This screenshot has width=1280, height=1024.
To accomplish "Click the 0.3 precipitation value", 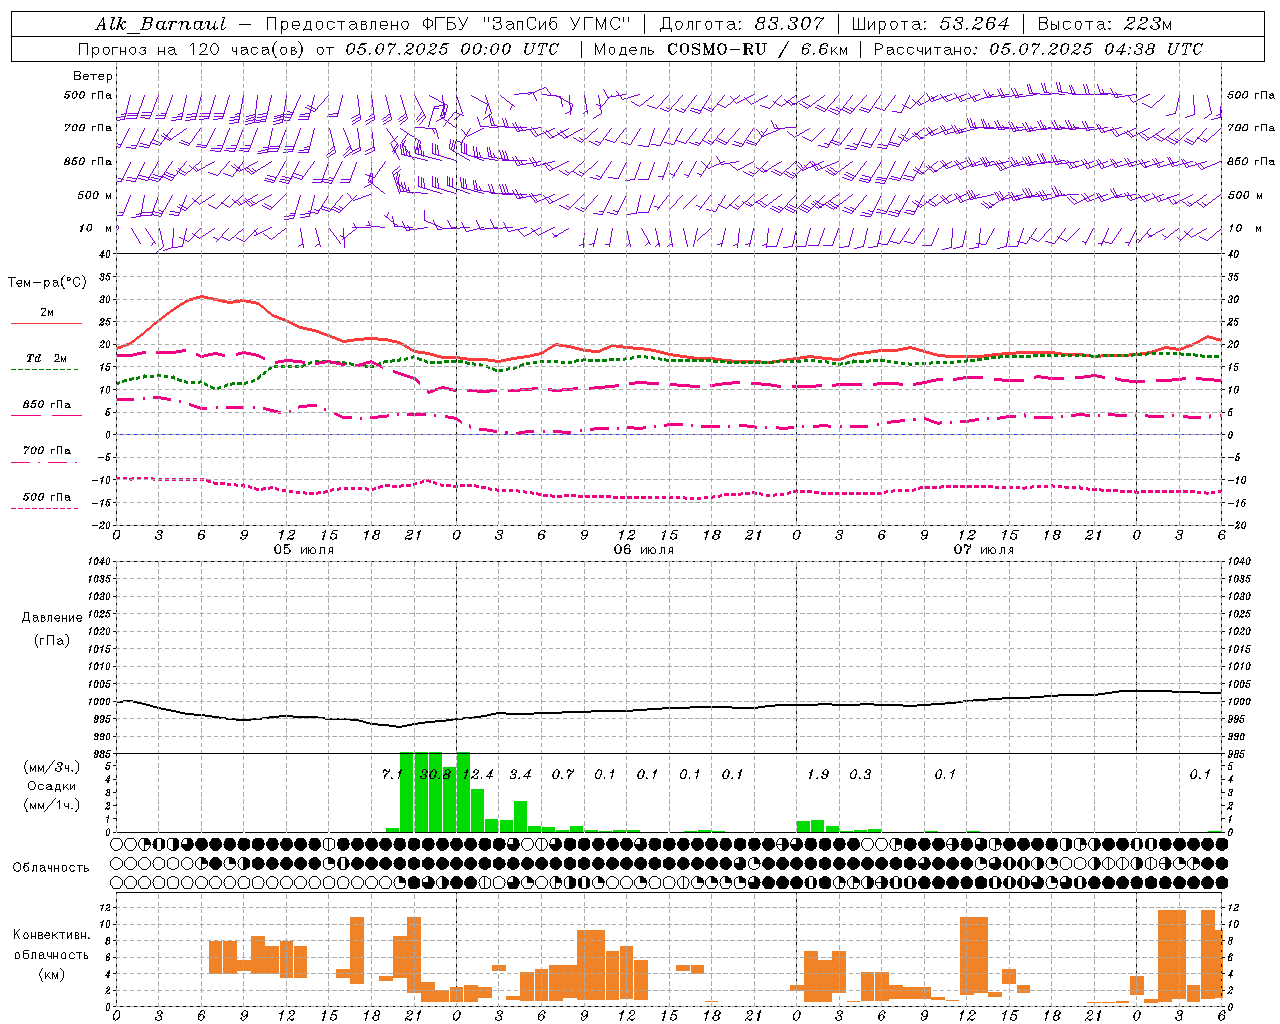I will (x=860, y=774).
